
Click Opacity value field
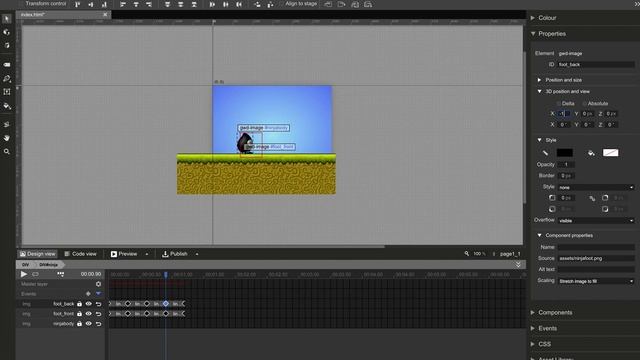[x=566, y=164]
